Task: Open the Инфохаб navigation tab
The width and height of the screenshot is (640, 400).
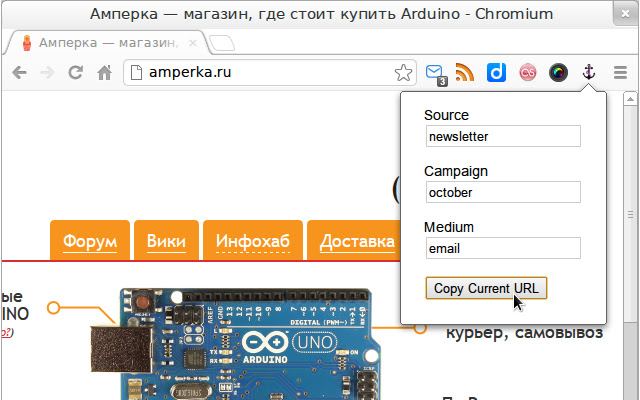Action: 253,241
